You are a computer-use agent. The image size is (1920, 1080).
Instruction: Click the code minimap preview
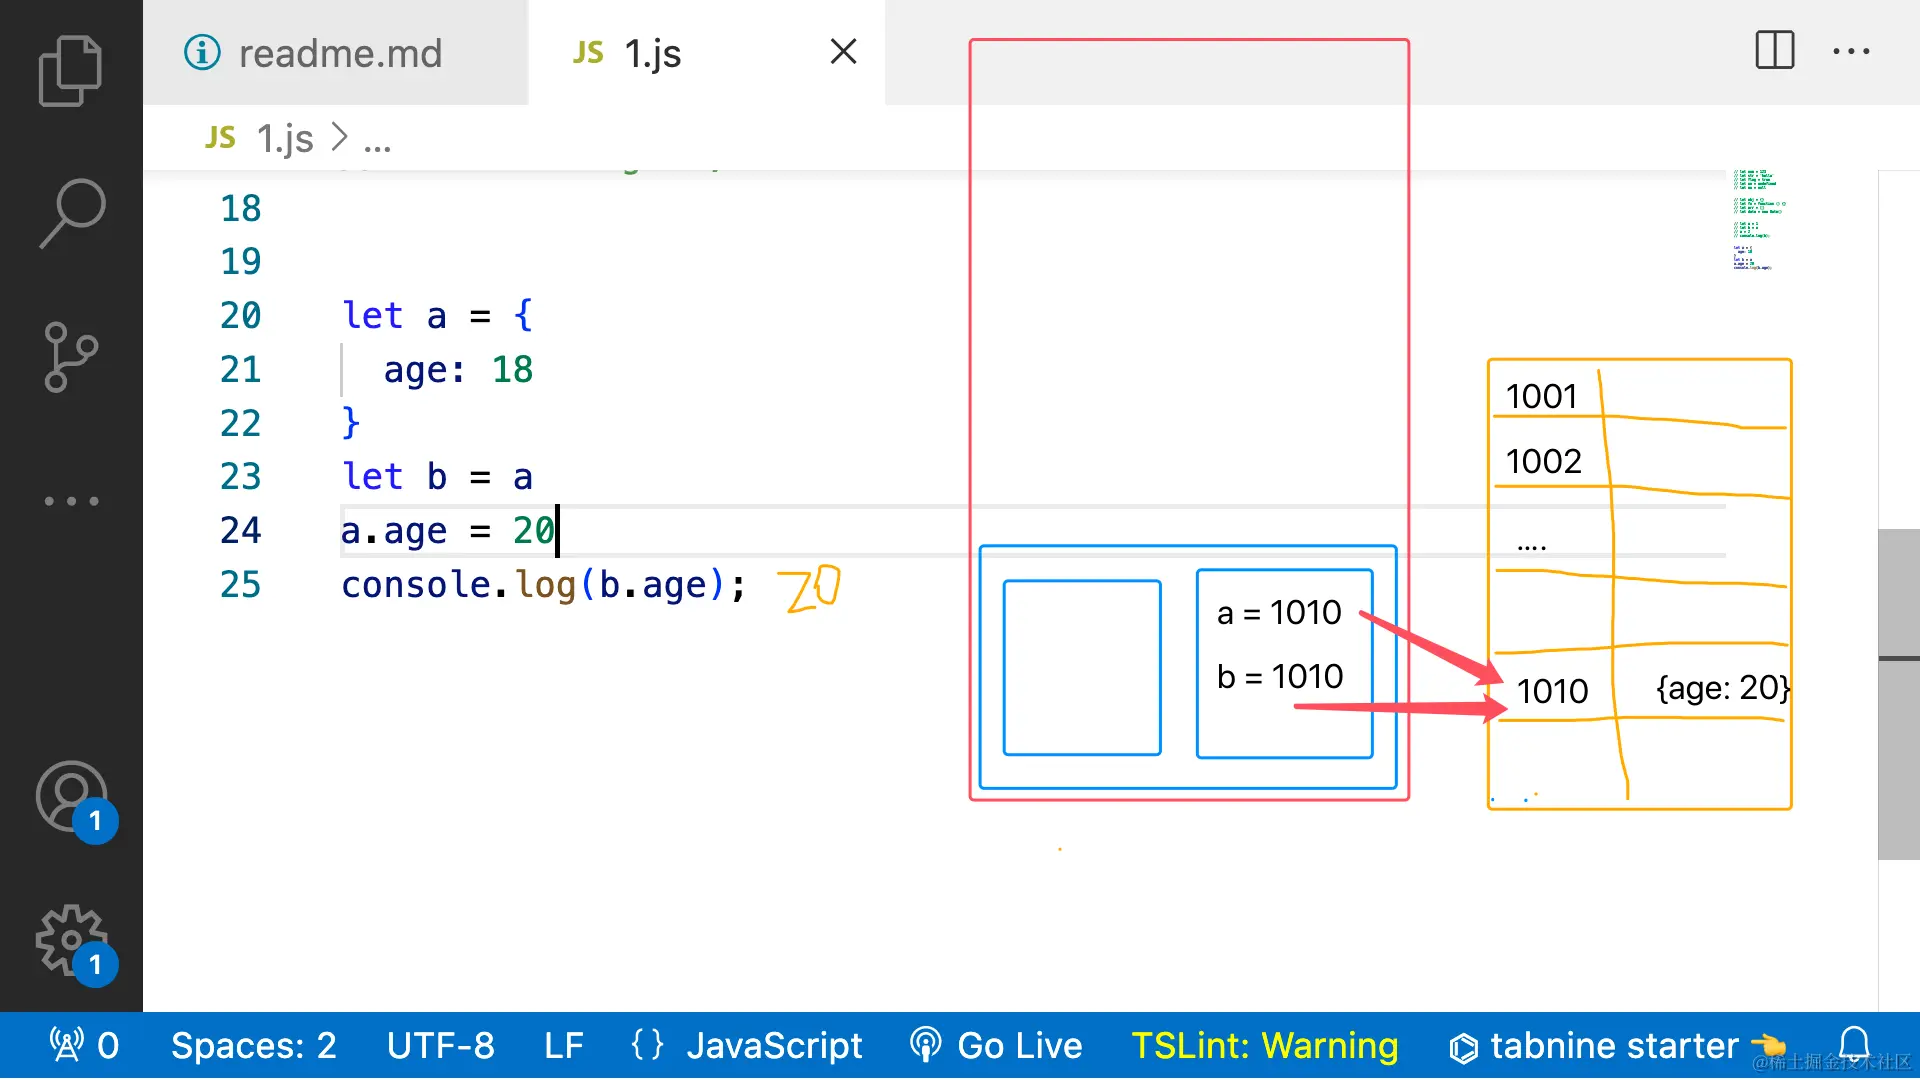(x=1757, y=221)
